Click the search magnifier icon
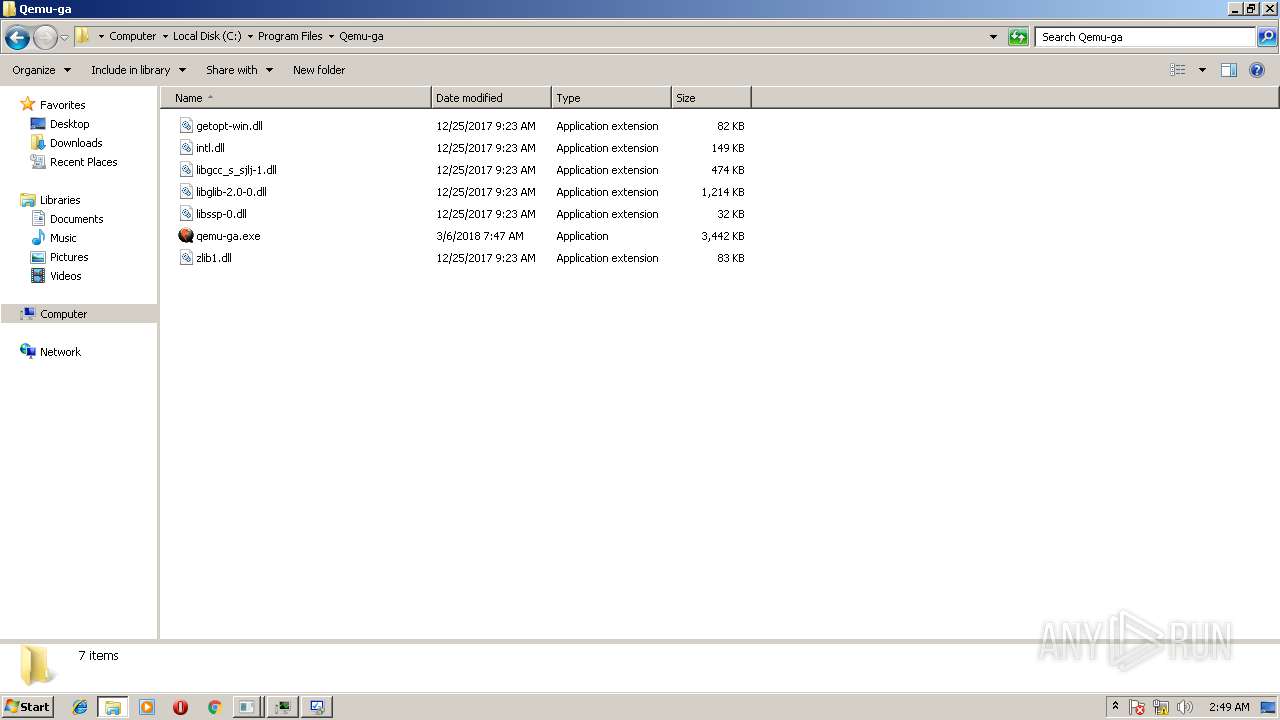 (x=1267, y=37)
